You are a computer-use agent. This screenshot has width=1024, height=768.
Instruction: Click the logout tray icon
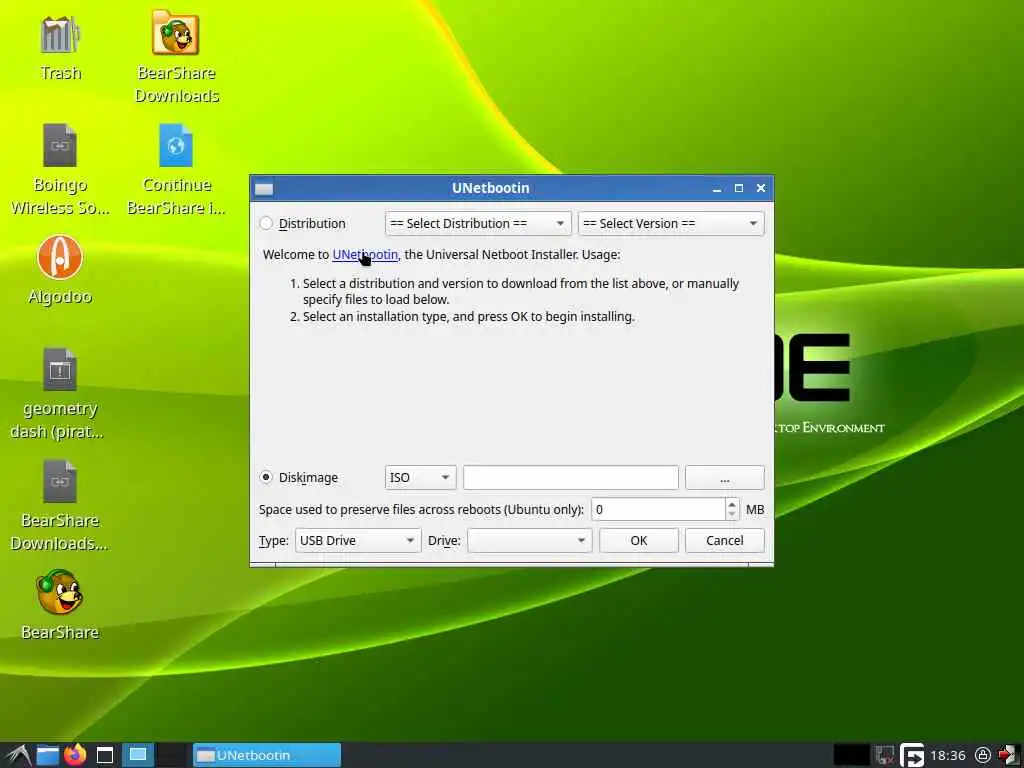[x=1009, y=756]
